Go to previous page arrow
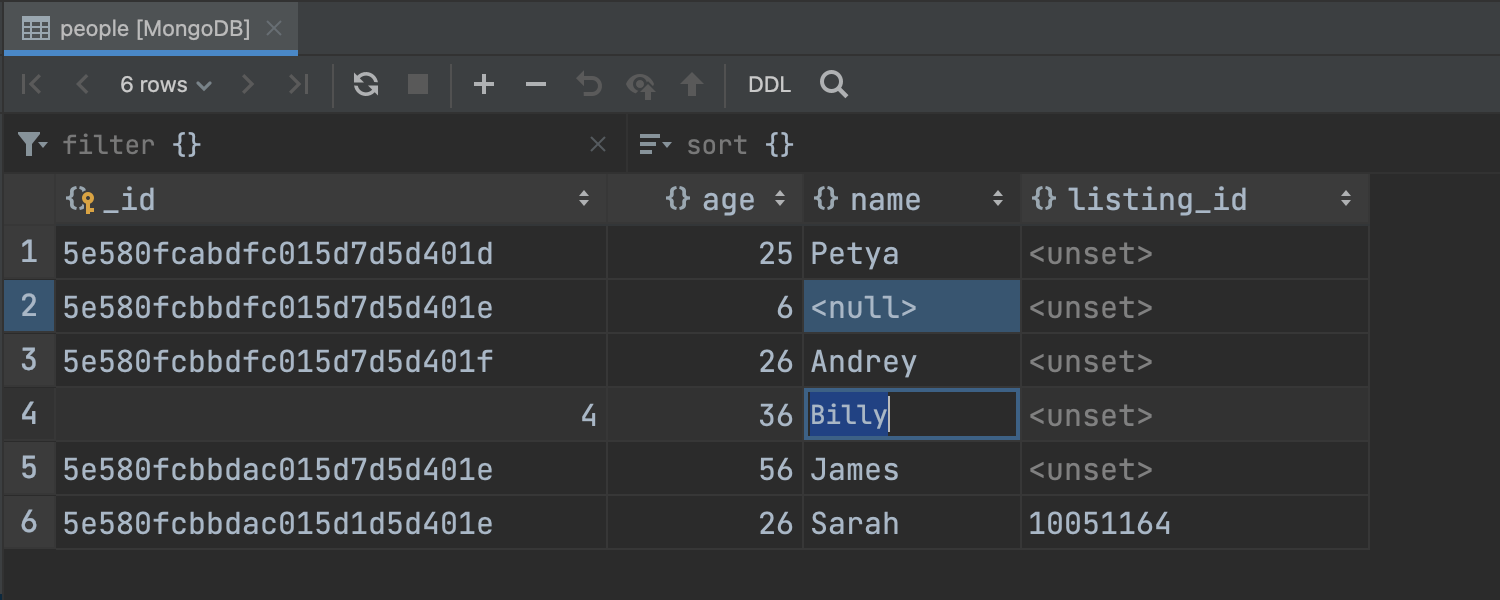Screen dimensions: 1500x600 click(x=83, y=85)
